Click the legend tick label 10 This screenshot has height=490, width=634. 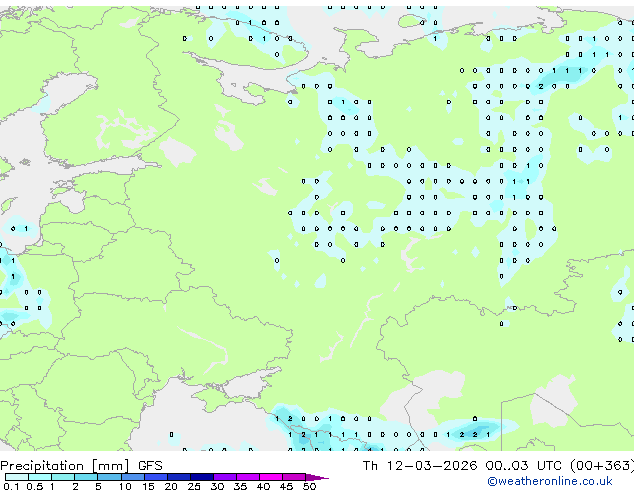(125, 486)
